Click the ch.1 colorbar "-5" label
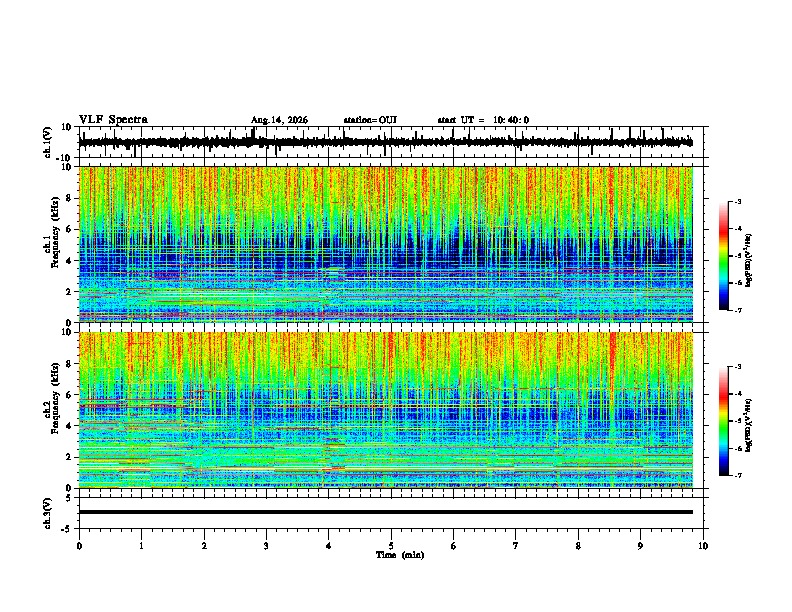792x612 pixels. 738,256
